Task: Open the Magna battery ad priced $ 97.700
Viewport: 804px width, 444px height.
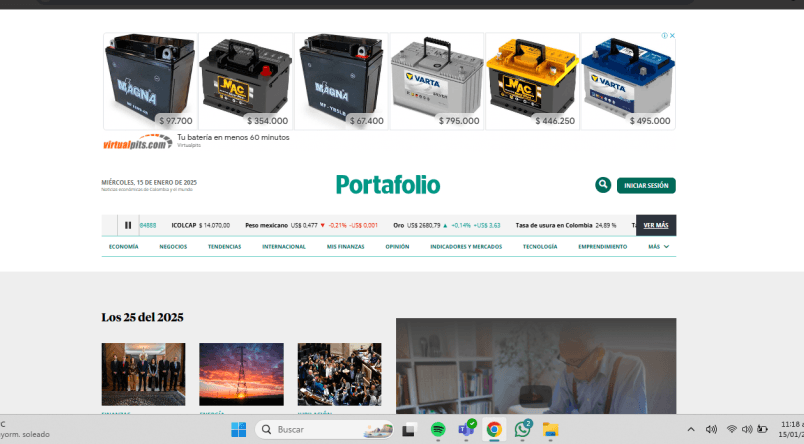Action: tap(150, 81)
